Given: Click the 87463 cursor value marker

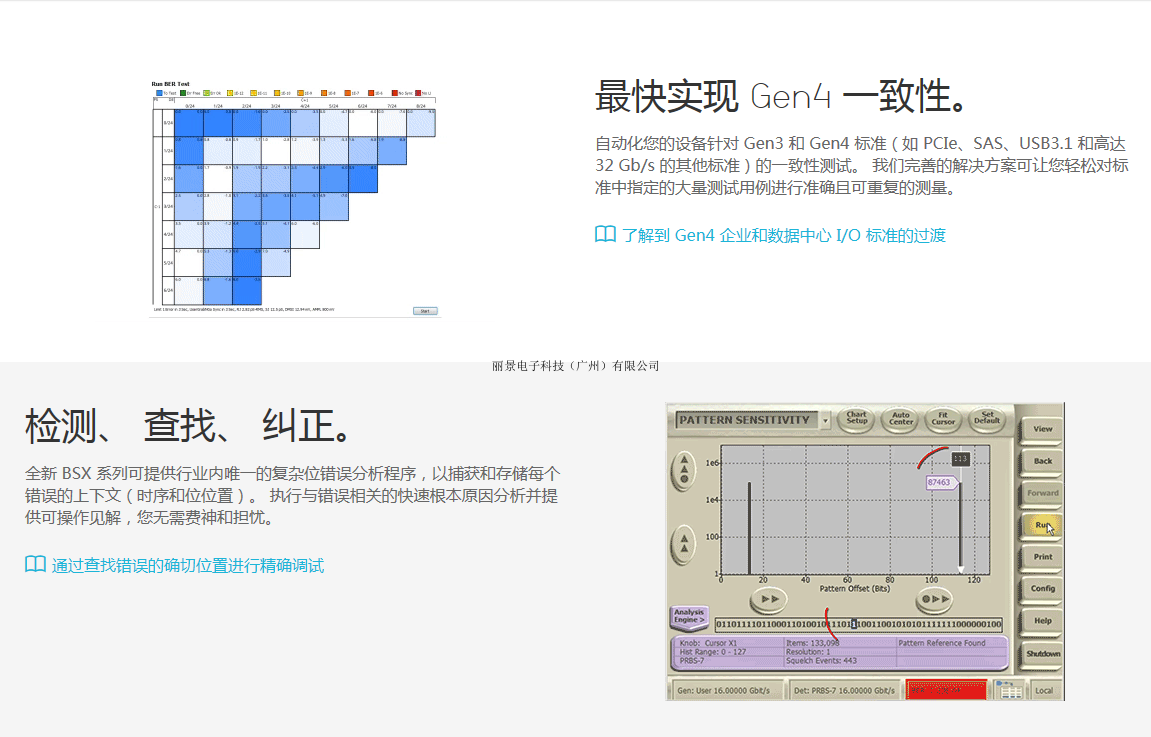Looking at the screenshot, I should 940,482.
